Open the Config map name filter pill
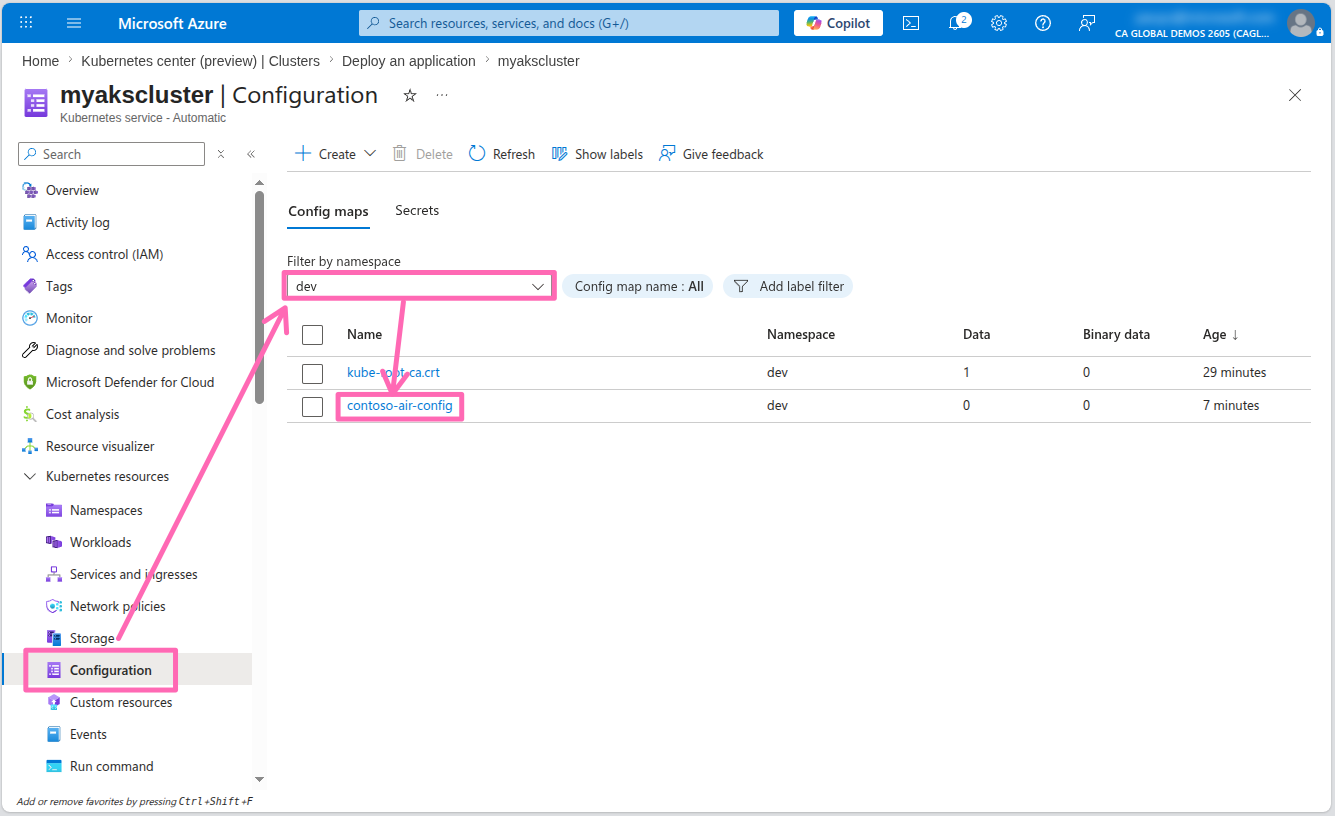The height and width of the screenshot is (816, 1335). pyautogui.click(x=638, y=286)
